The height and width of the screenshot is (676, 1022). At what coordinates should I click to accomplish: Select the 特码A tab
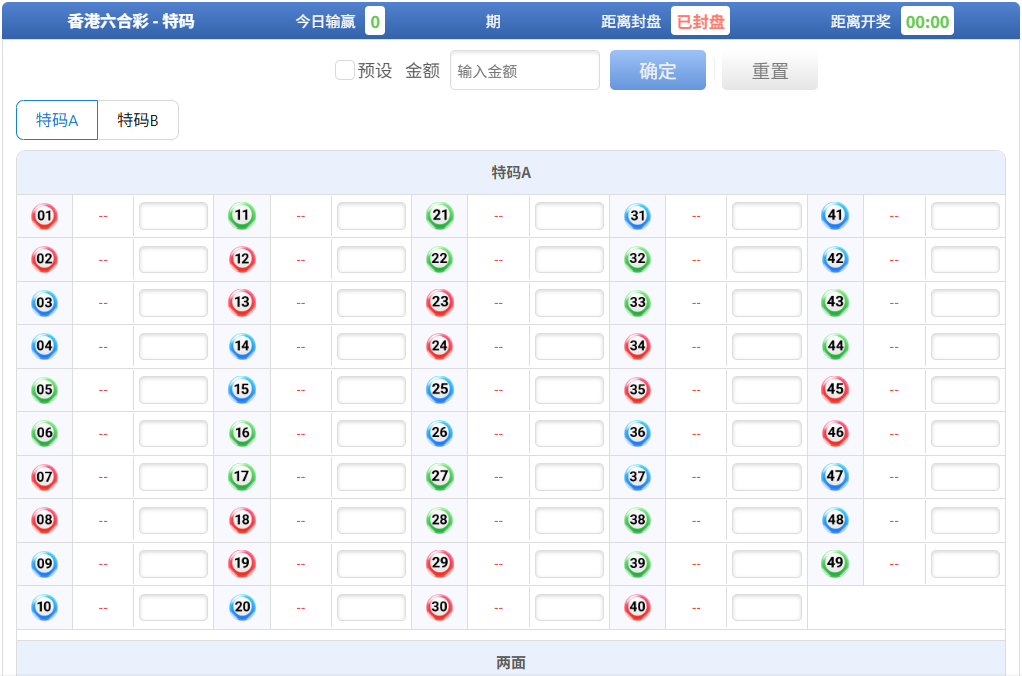[56, 119]
